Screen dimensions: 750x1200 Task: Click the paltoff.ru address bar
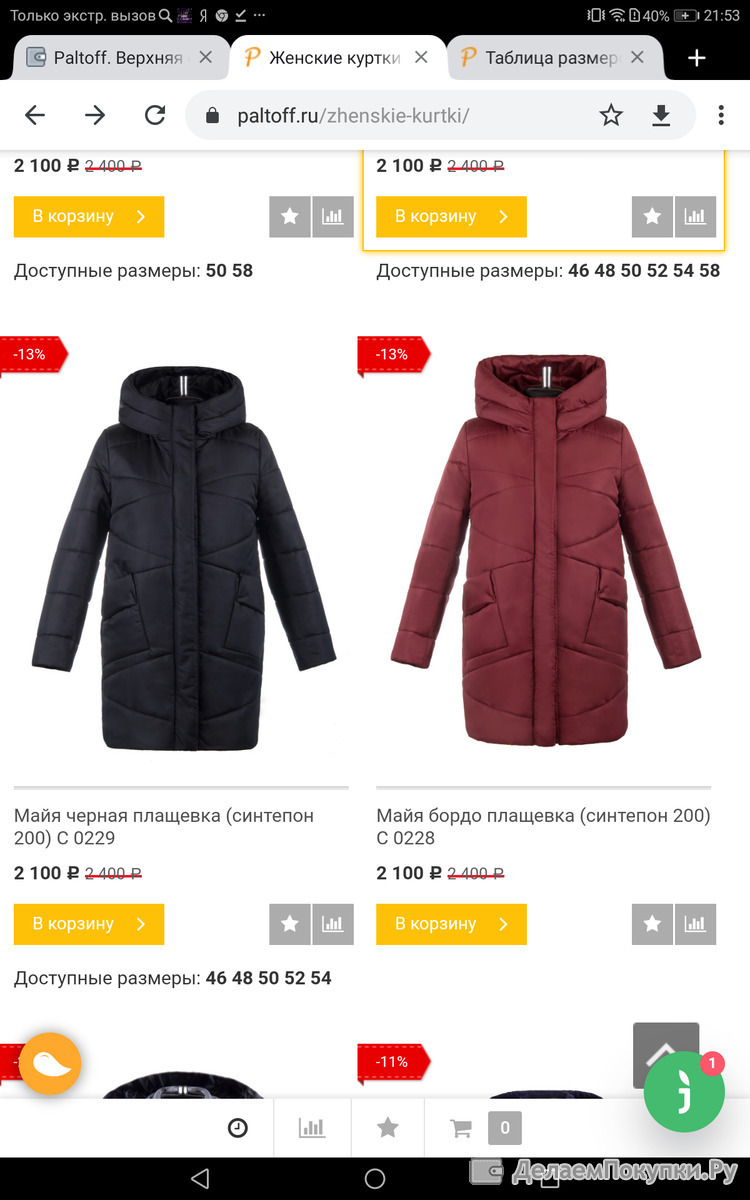[390, 116]
